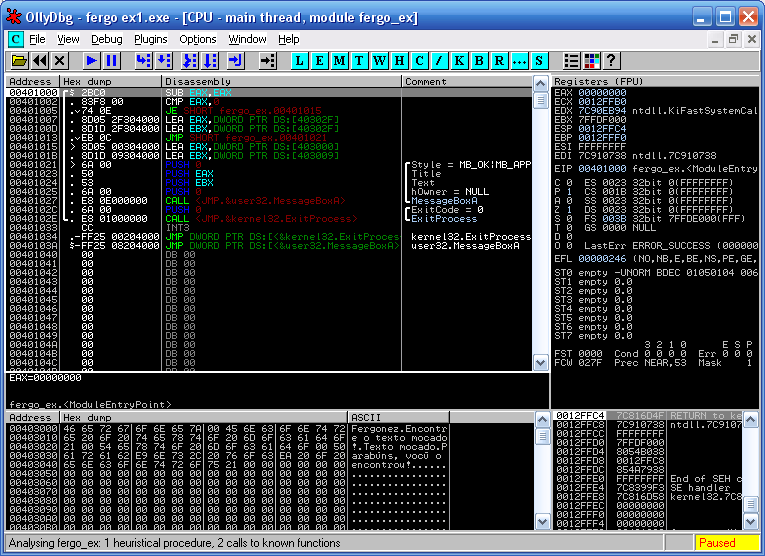Open the Debug menu
This screenshot has height=556, width=765.
point(107,39)
